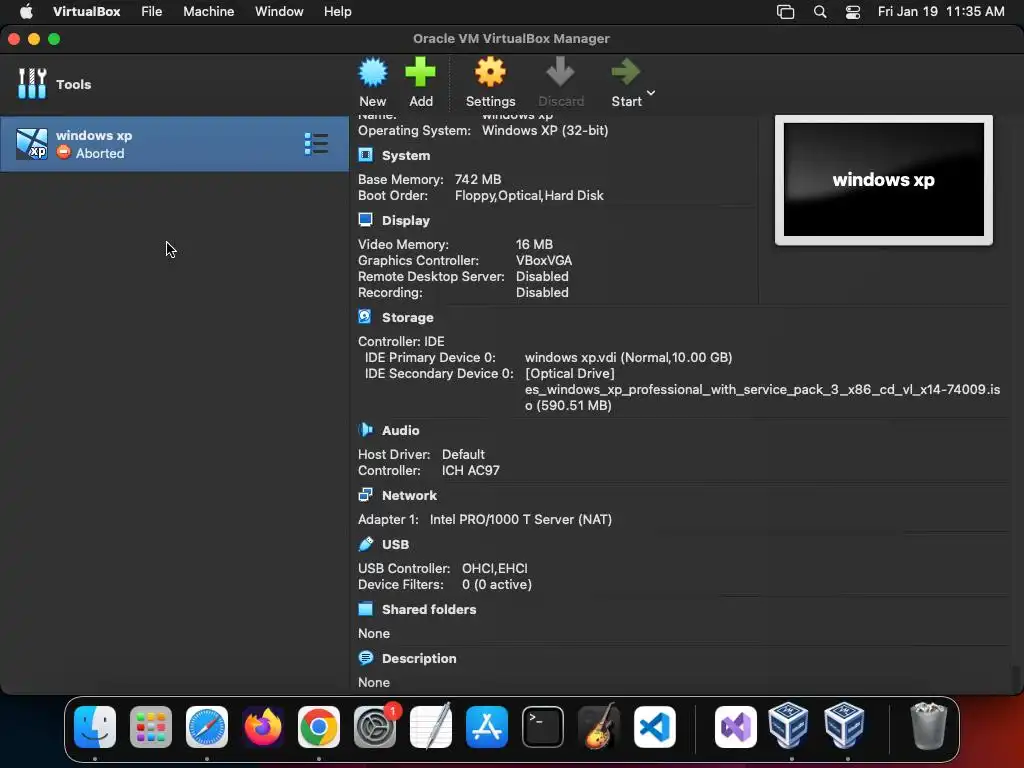Open Control Center in the menu bar
Image resolution: width=1024 pixels, height=768 pixels.
[852, 12]
